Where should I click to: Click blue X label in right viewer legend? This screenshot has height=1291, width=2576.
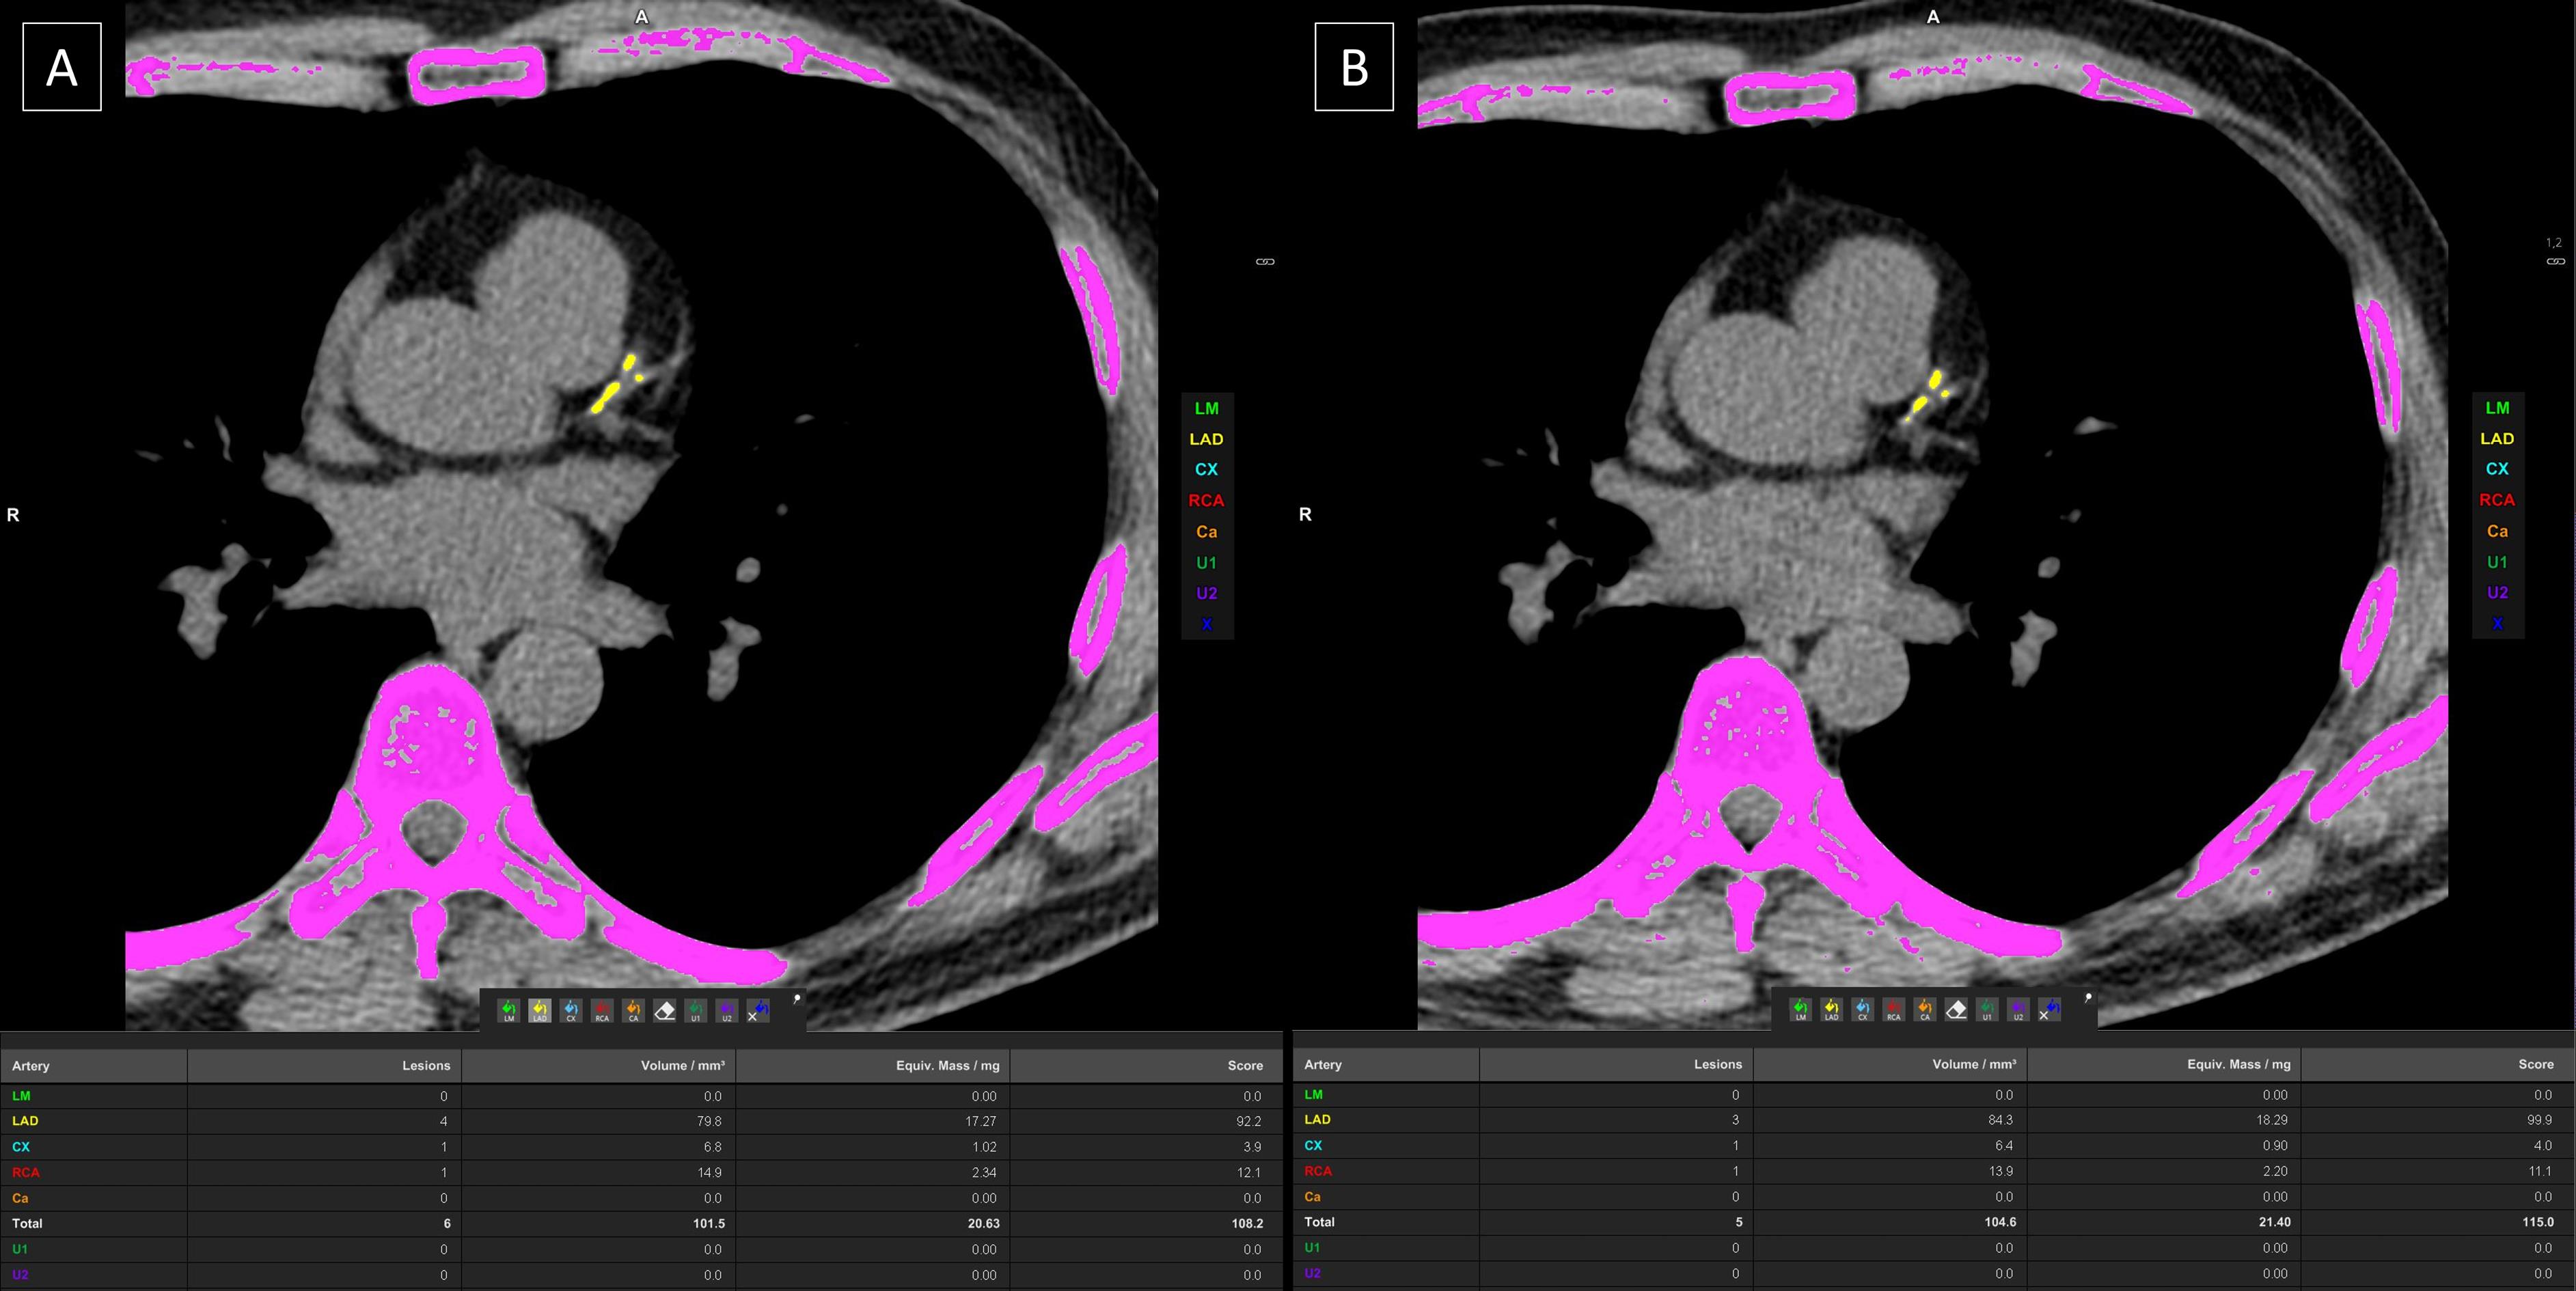(2498, 623)
